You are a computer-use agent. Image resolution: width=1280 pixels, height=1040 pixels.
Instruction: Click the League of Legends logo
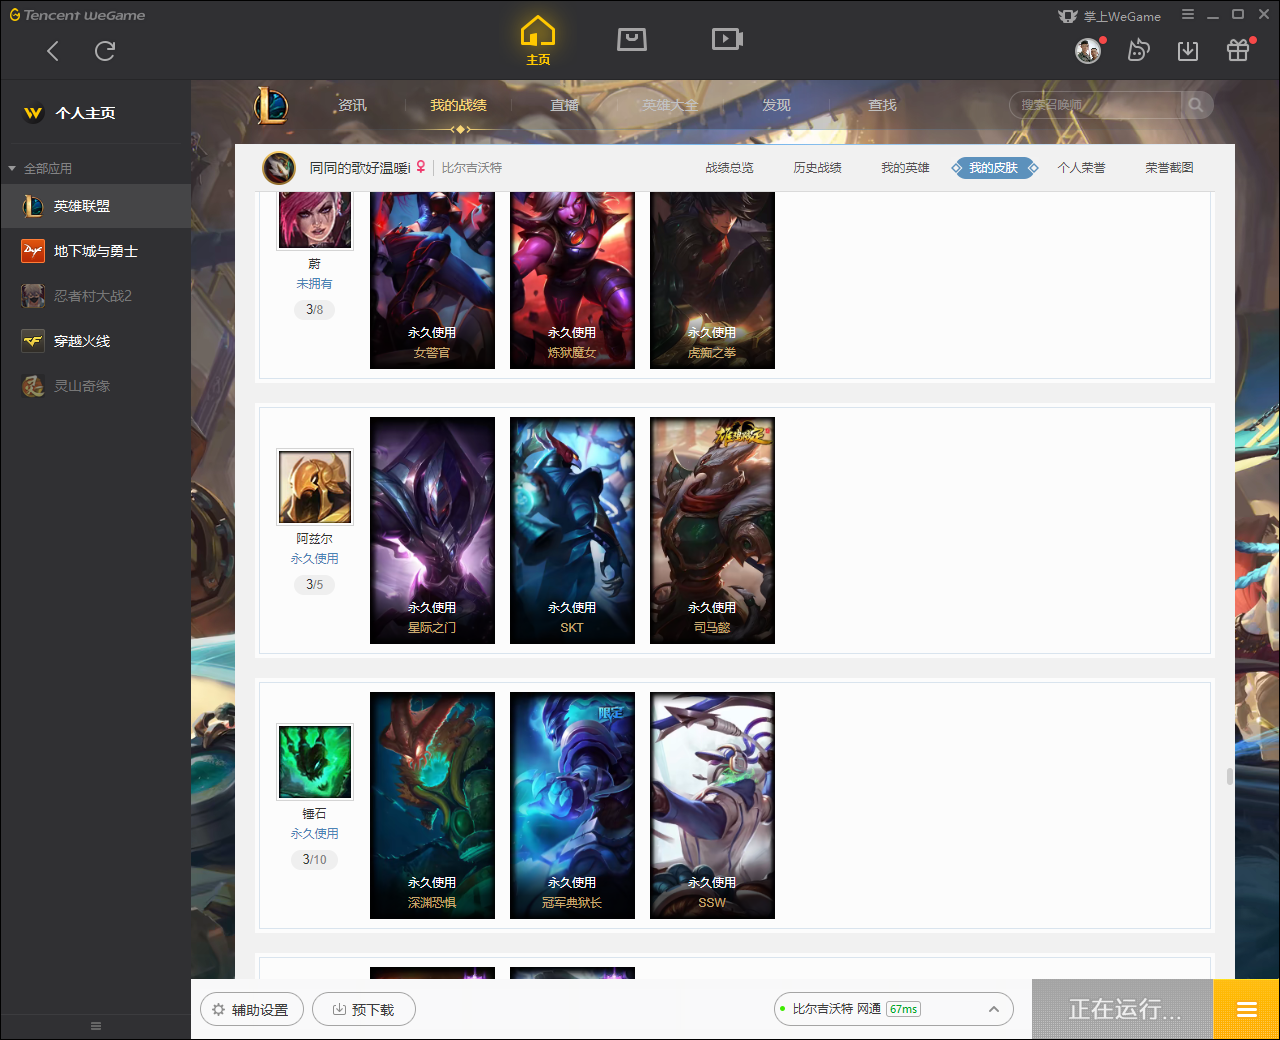point(270,106)
